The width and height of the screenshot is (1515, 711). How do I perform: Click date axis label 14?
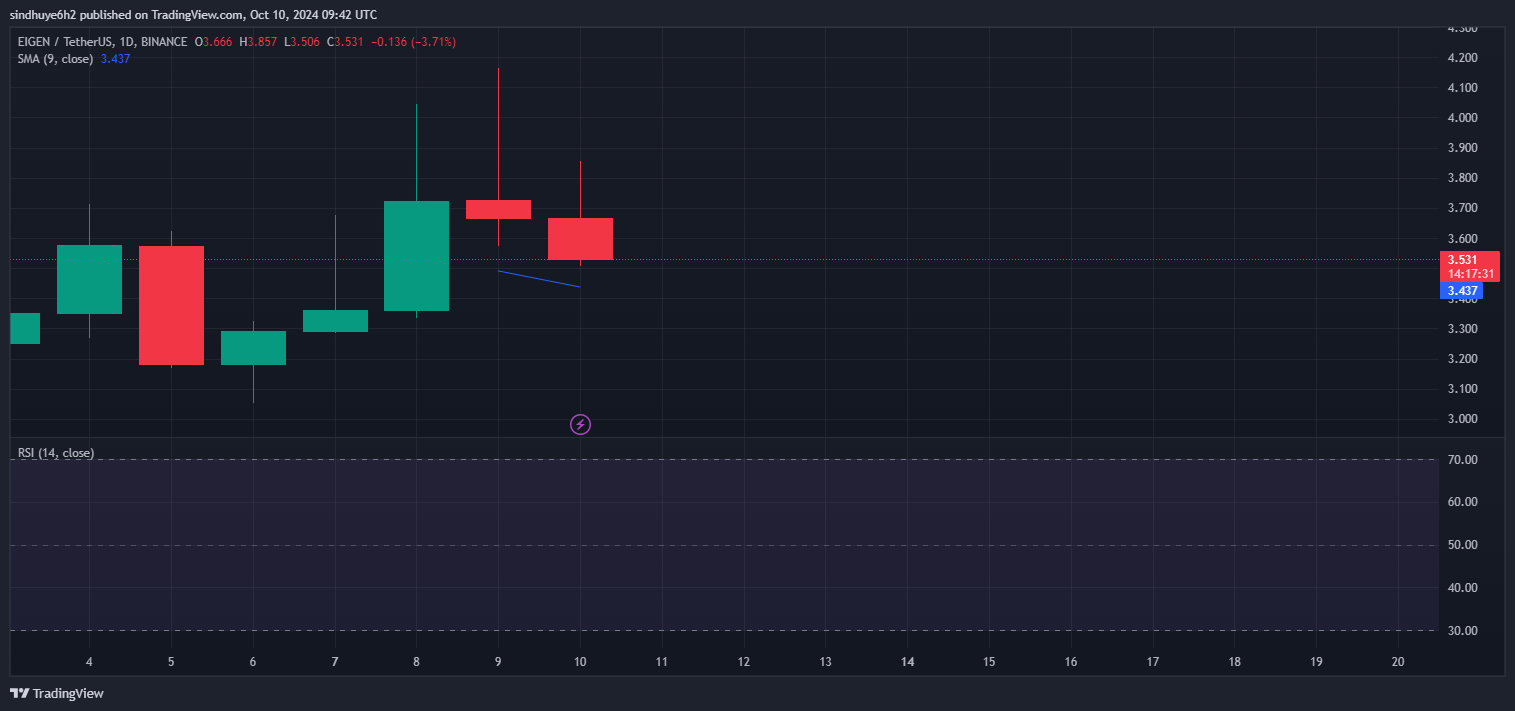[x=907, y=662]
